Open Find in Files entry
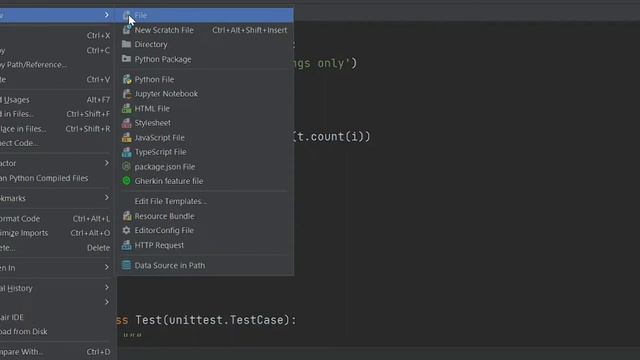The height and width of the screenshot is (360, 640). (57, 114)
